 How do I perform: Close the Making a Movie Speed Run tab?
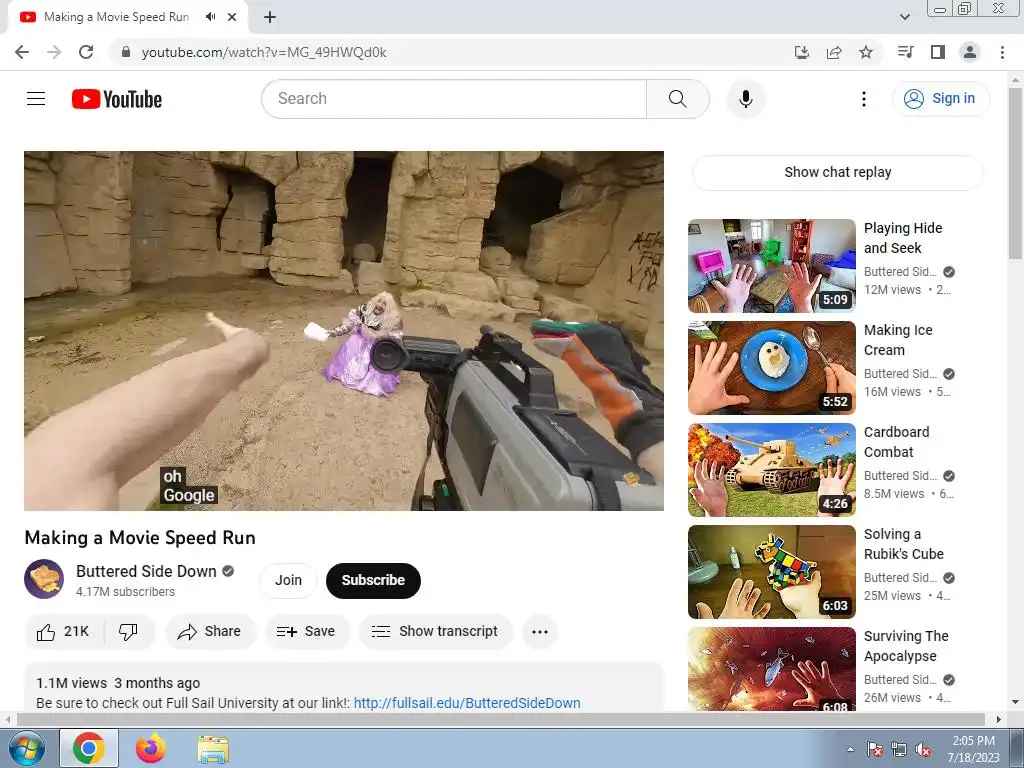232,17
